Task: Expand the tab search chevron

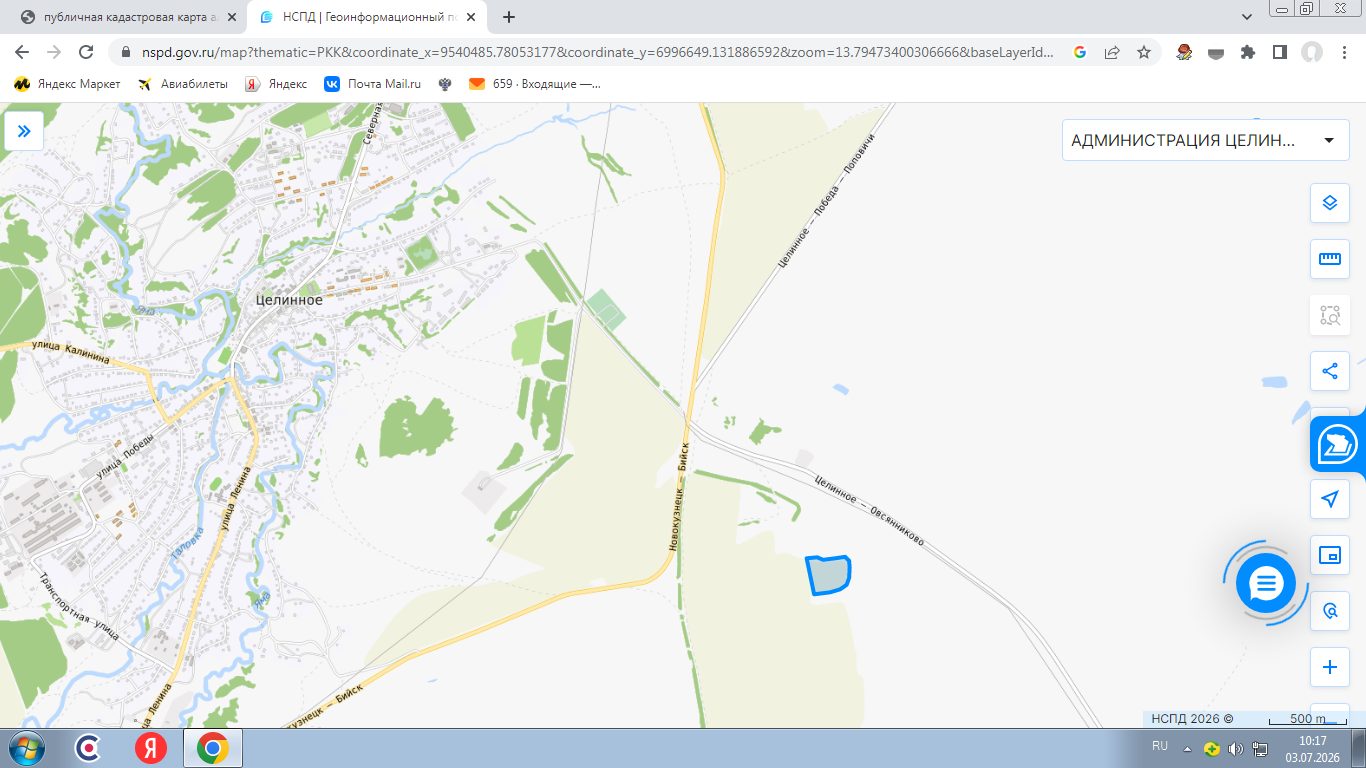Action: click(x=1247, y=17)
